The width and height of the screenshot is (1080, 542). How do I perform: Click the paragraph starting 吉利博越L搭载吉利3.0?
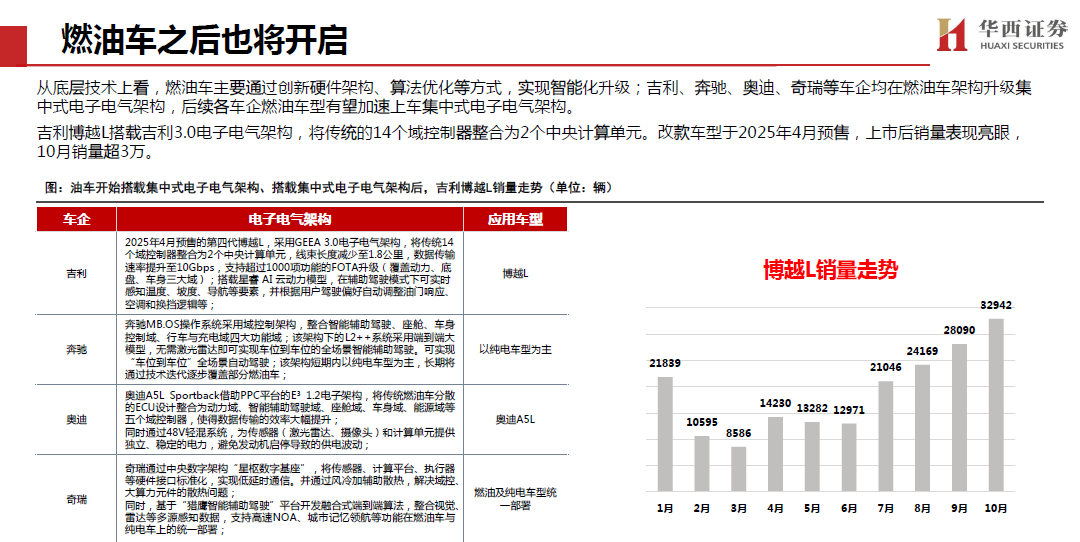coord(530,142)
